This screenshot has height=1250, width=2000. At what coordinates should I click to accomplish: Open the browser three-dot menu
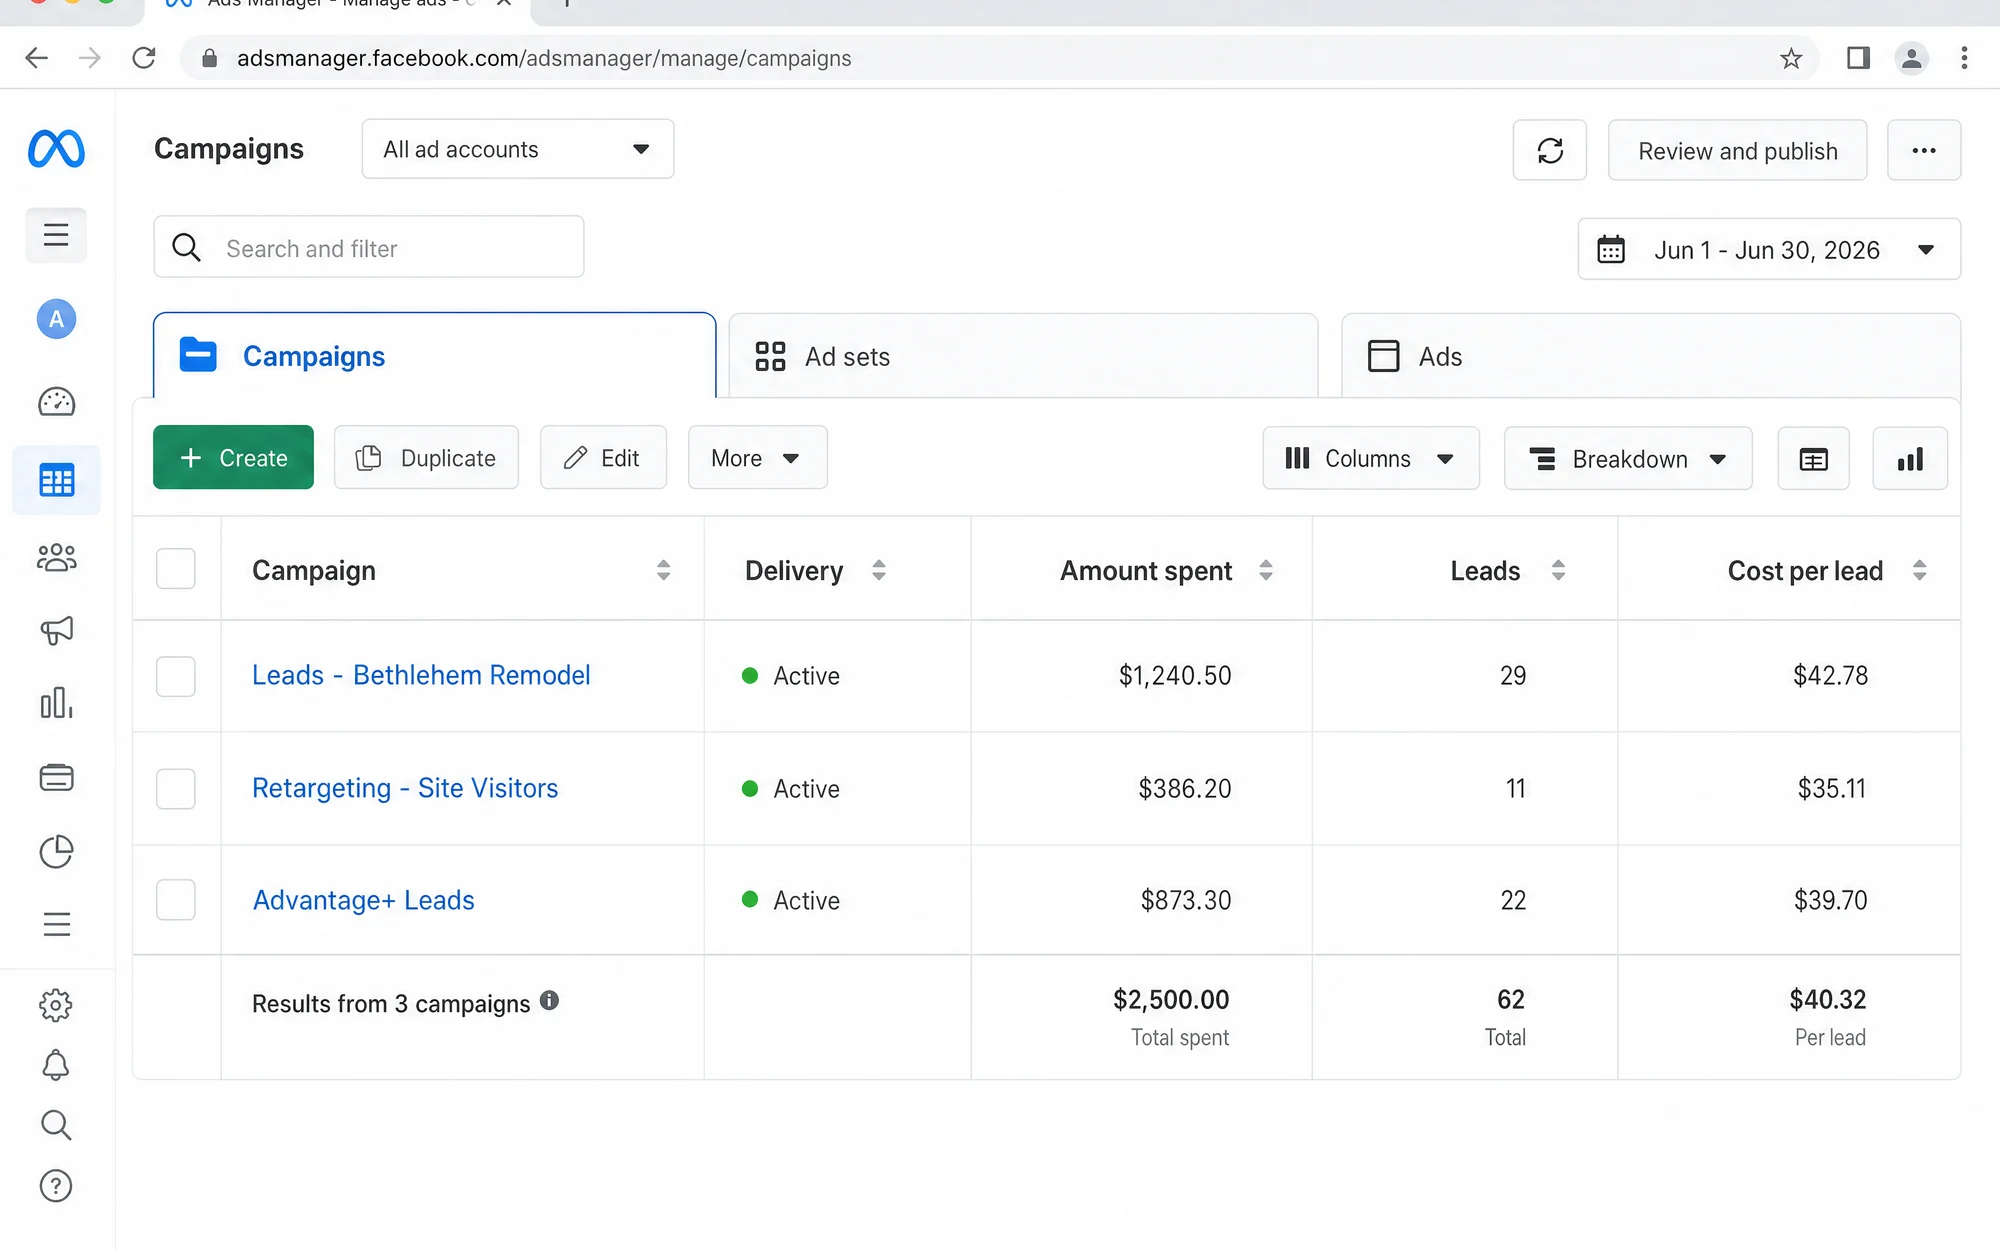click(x=1964, y=58)
